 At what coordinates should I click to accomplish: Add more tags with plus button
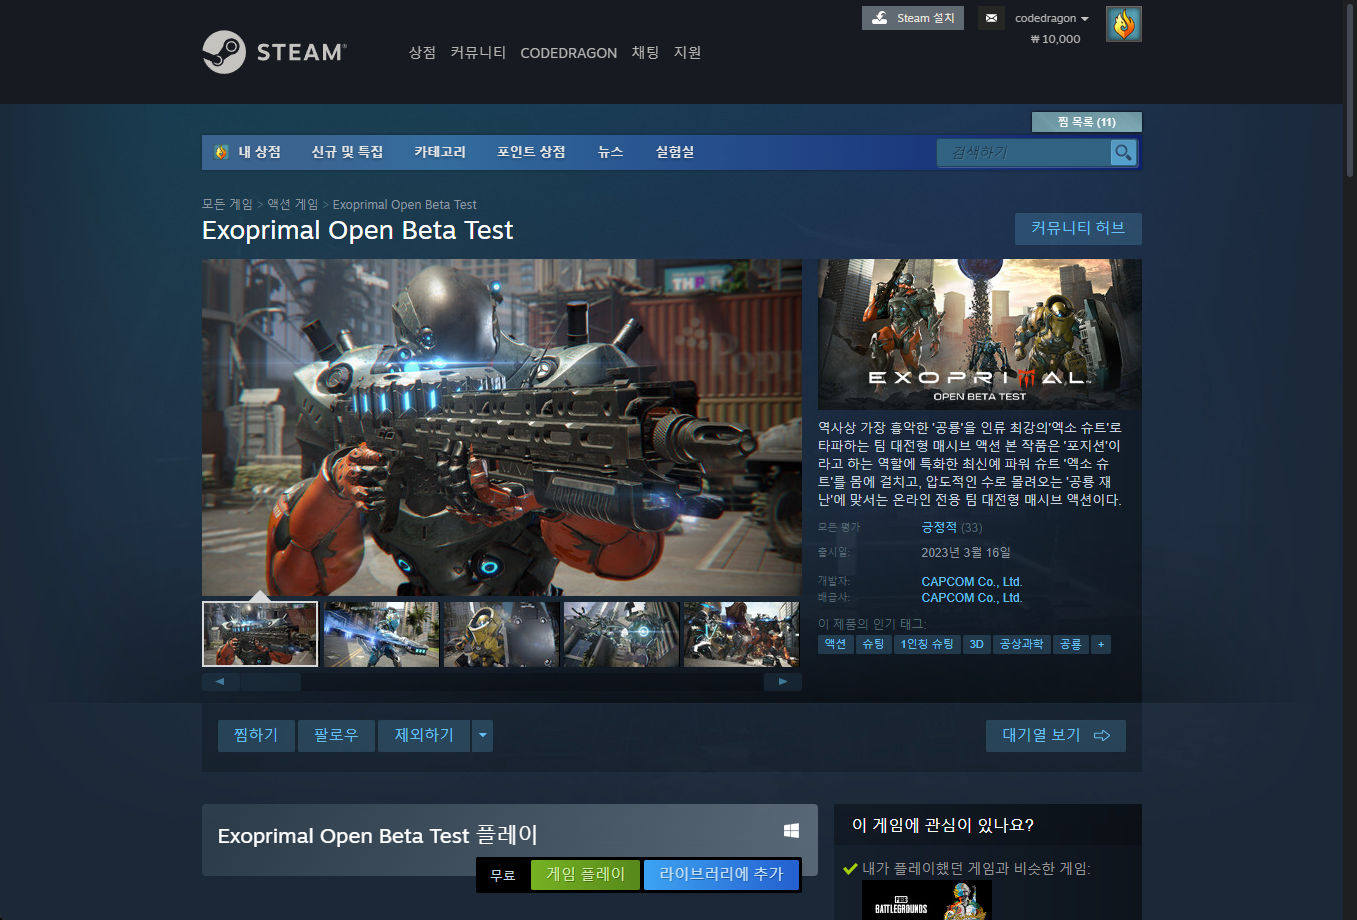(1101, 644)
